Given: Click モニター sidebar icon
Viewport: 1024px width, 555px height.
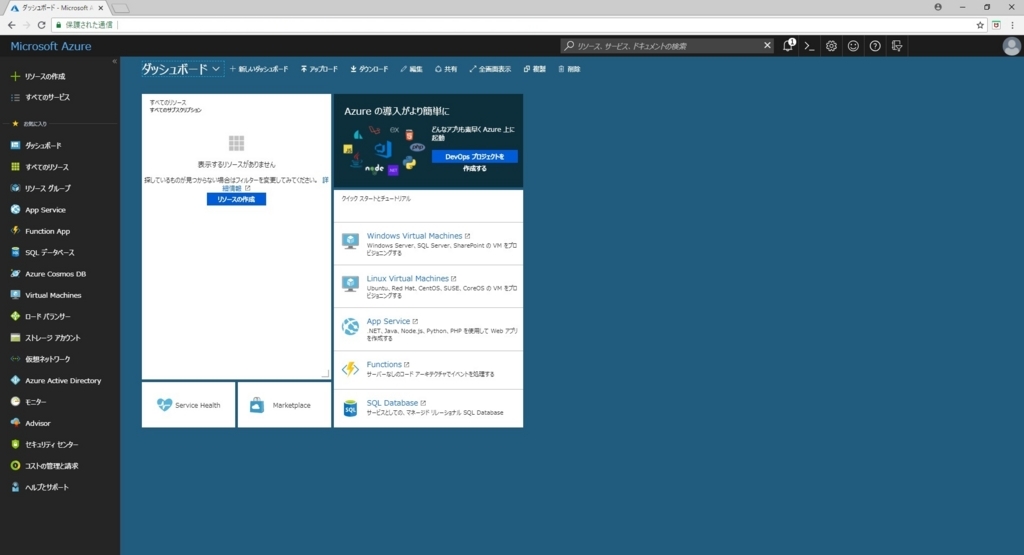Looking at the screenshot, I should coord(15,402).
